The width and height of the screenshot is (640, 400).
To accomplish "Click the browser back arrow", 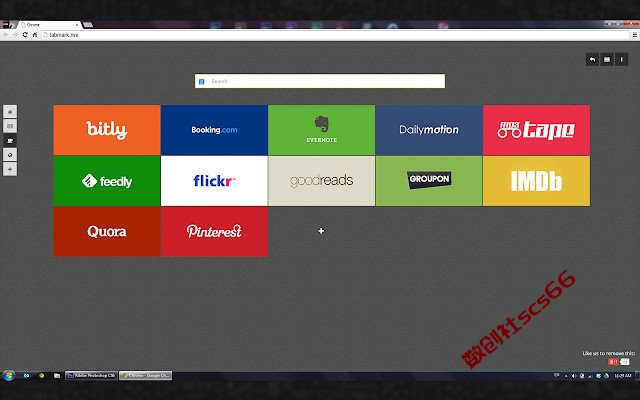I will click(6, 35).
